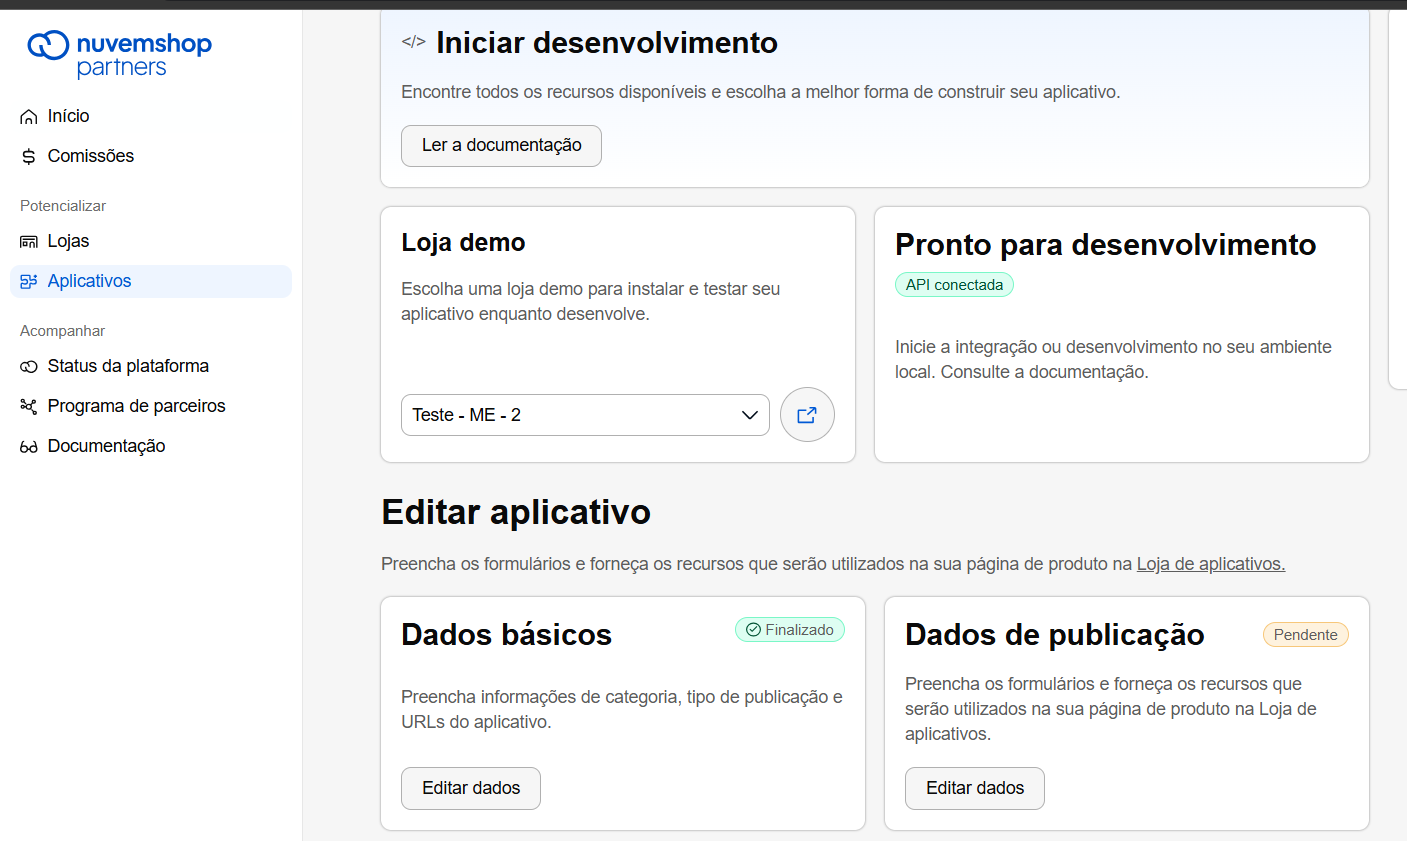
Task: Click the Início home icon
Action: tap(29, 117)
